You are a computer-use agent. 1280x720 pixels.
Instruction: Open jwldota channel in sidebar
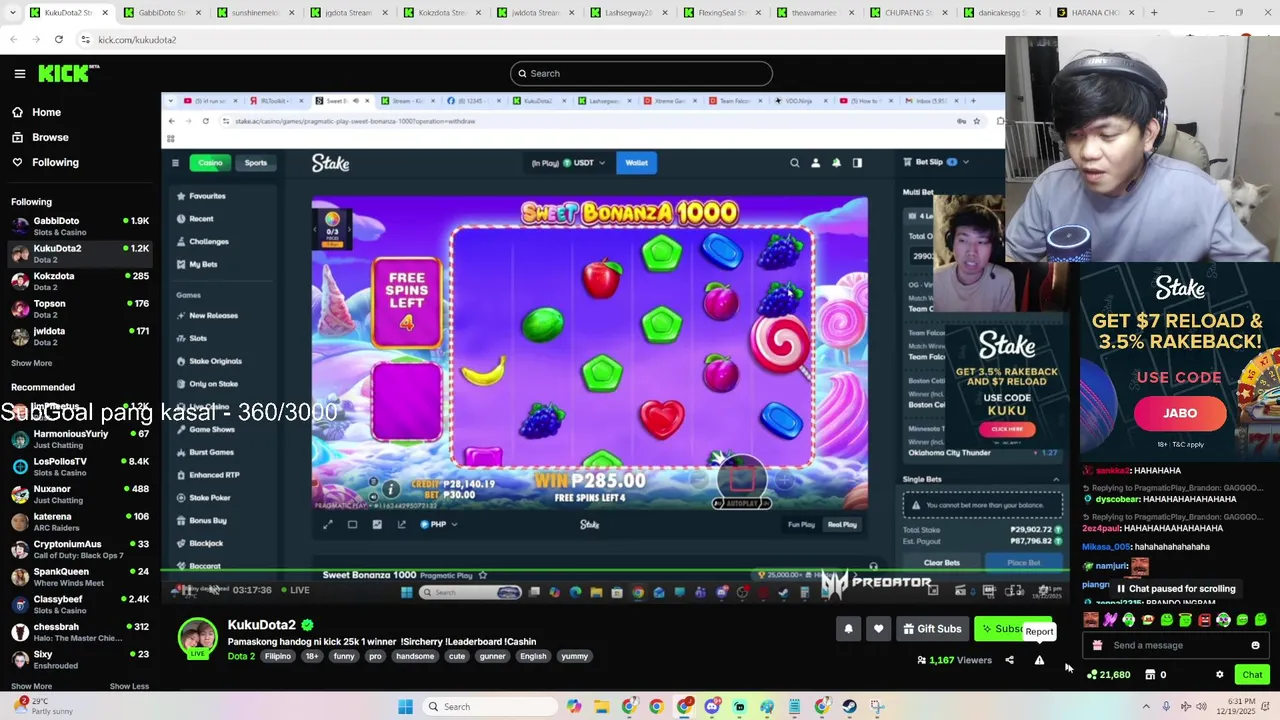point(80,336)
